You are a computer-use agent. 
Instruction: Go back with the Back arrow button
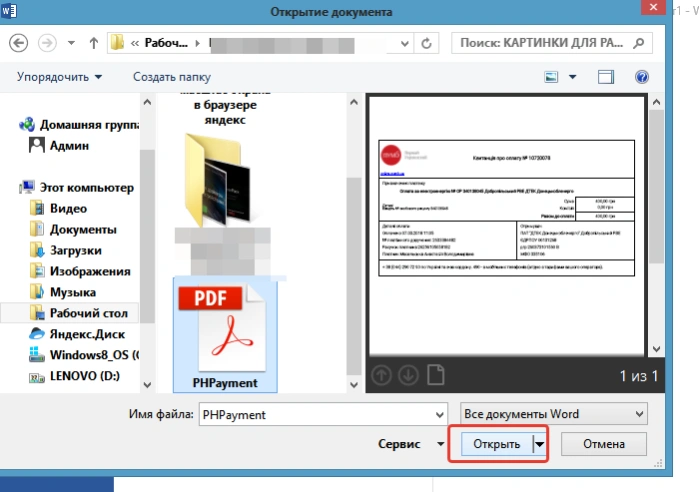pyautogui.click(x=18, y=43)
